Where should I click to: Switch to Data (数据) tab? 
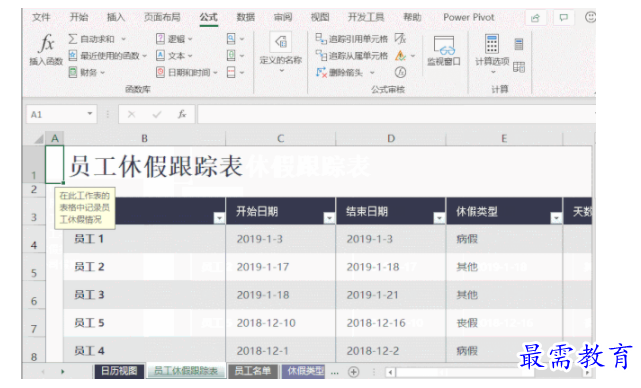(246, 17)
